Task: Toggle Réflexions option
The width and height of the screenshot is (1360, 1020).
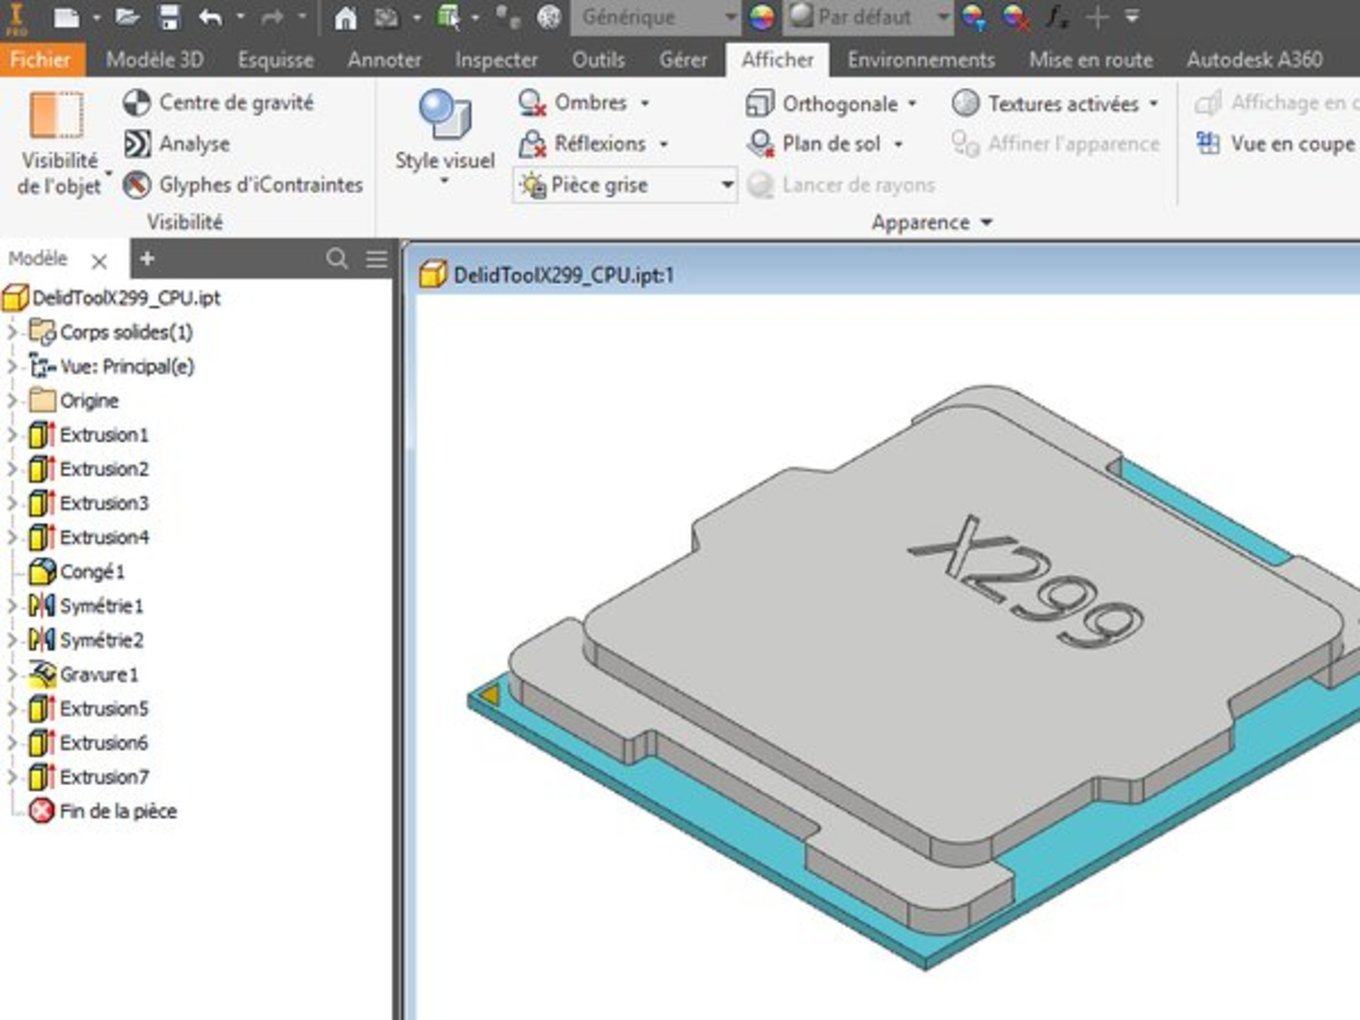Action: click(582, 144)
